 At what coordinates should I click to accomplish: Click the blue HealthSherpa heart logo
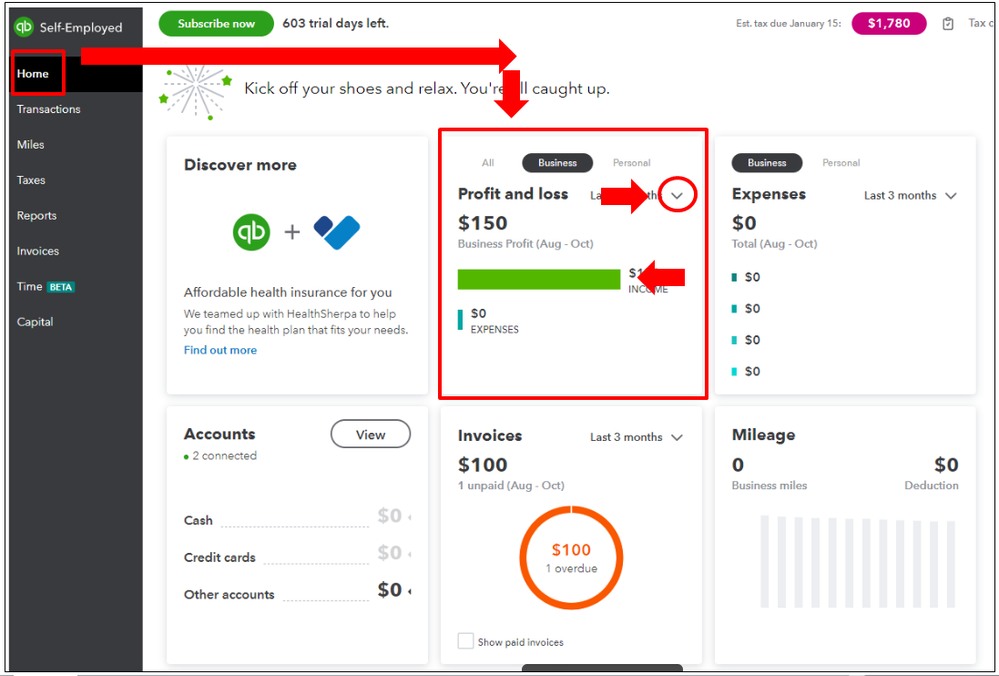coord(336,232)
